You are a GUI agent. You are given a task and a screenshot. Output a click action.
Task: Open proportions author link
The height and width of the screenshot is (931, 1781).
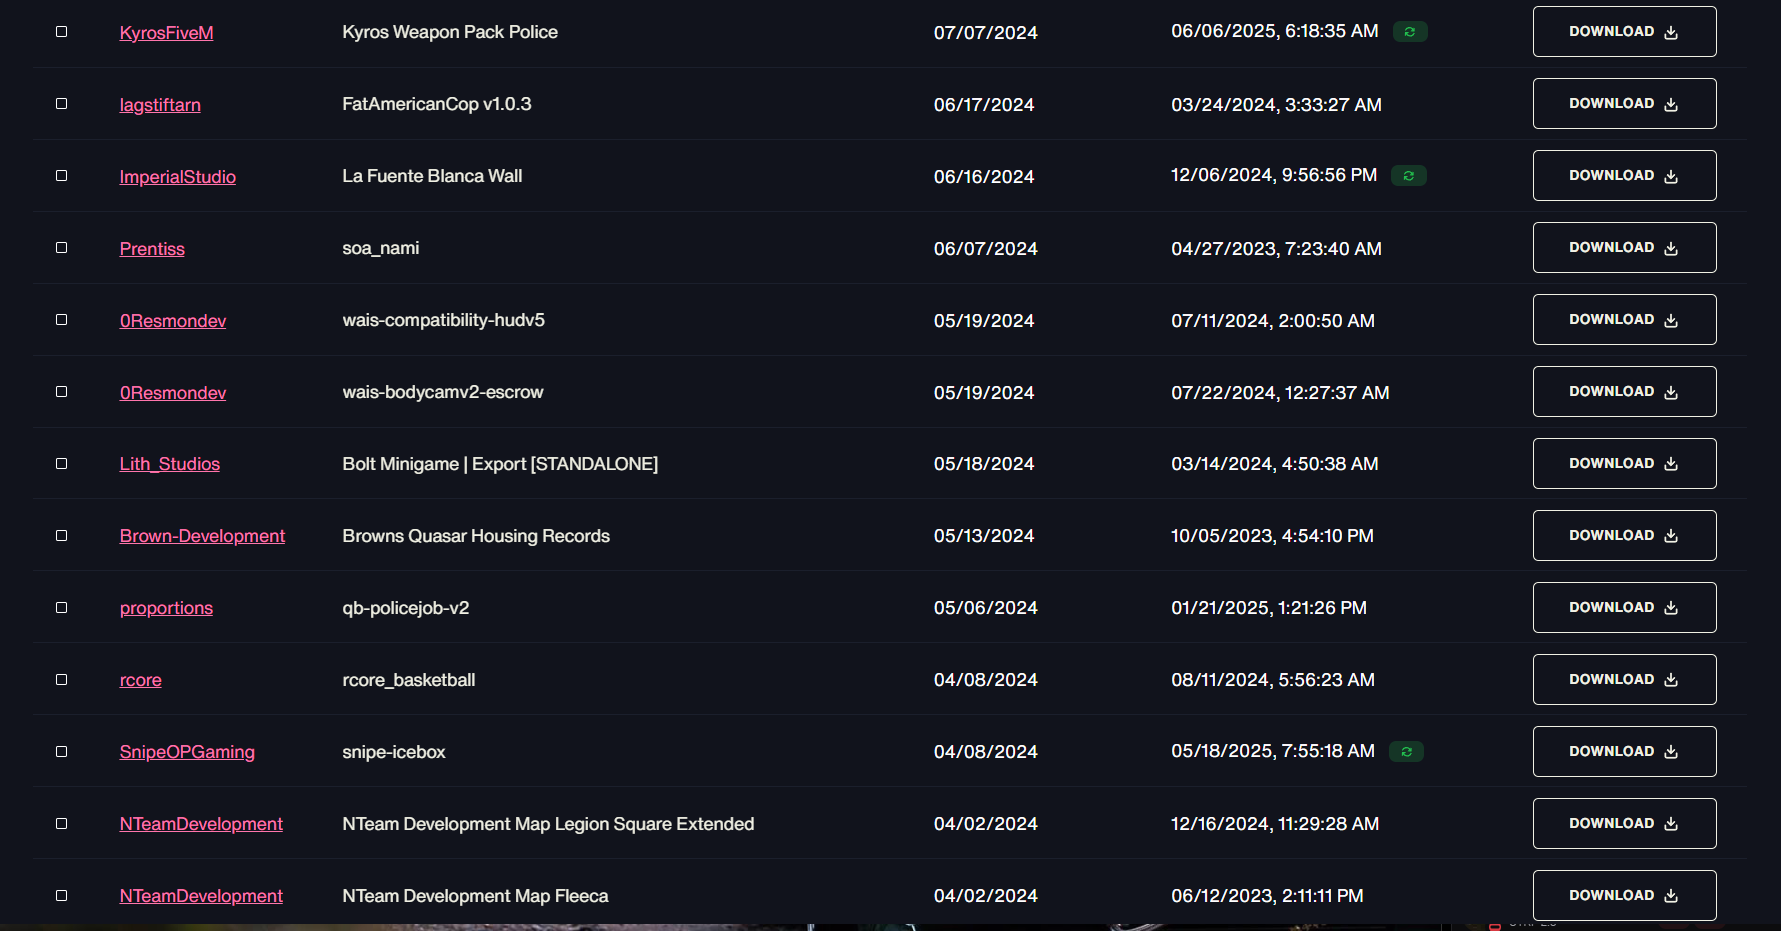(167, 608)
